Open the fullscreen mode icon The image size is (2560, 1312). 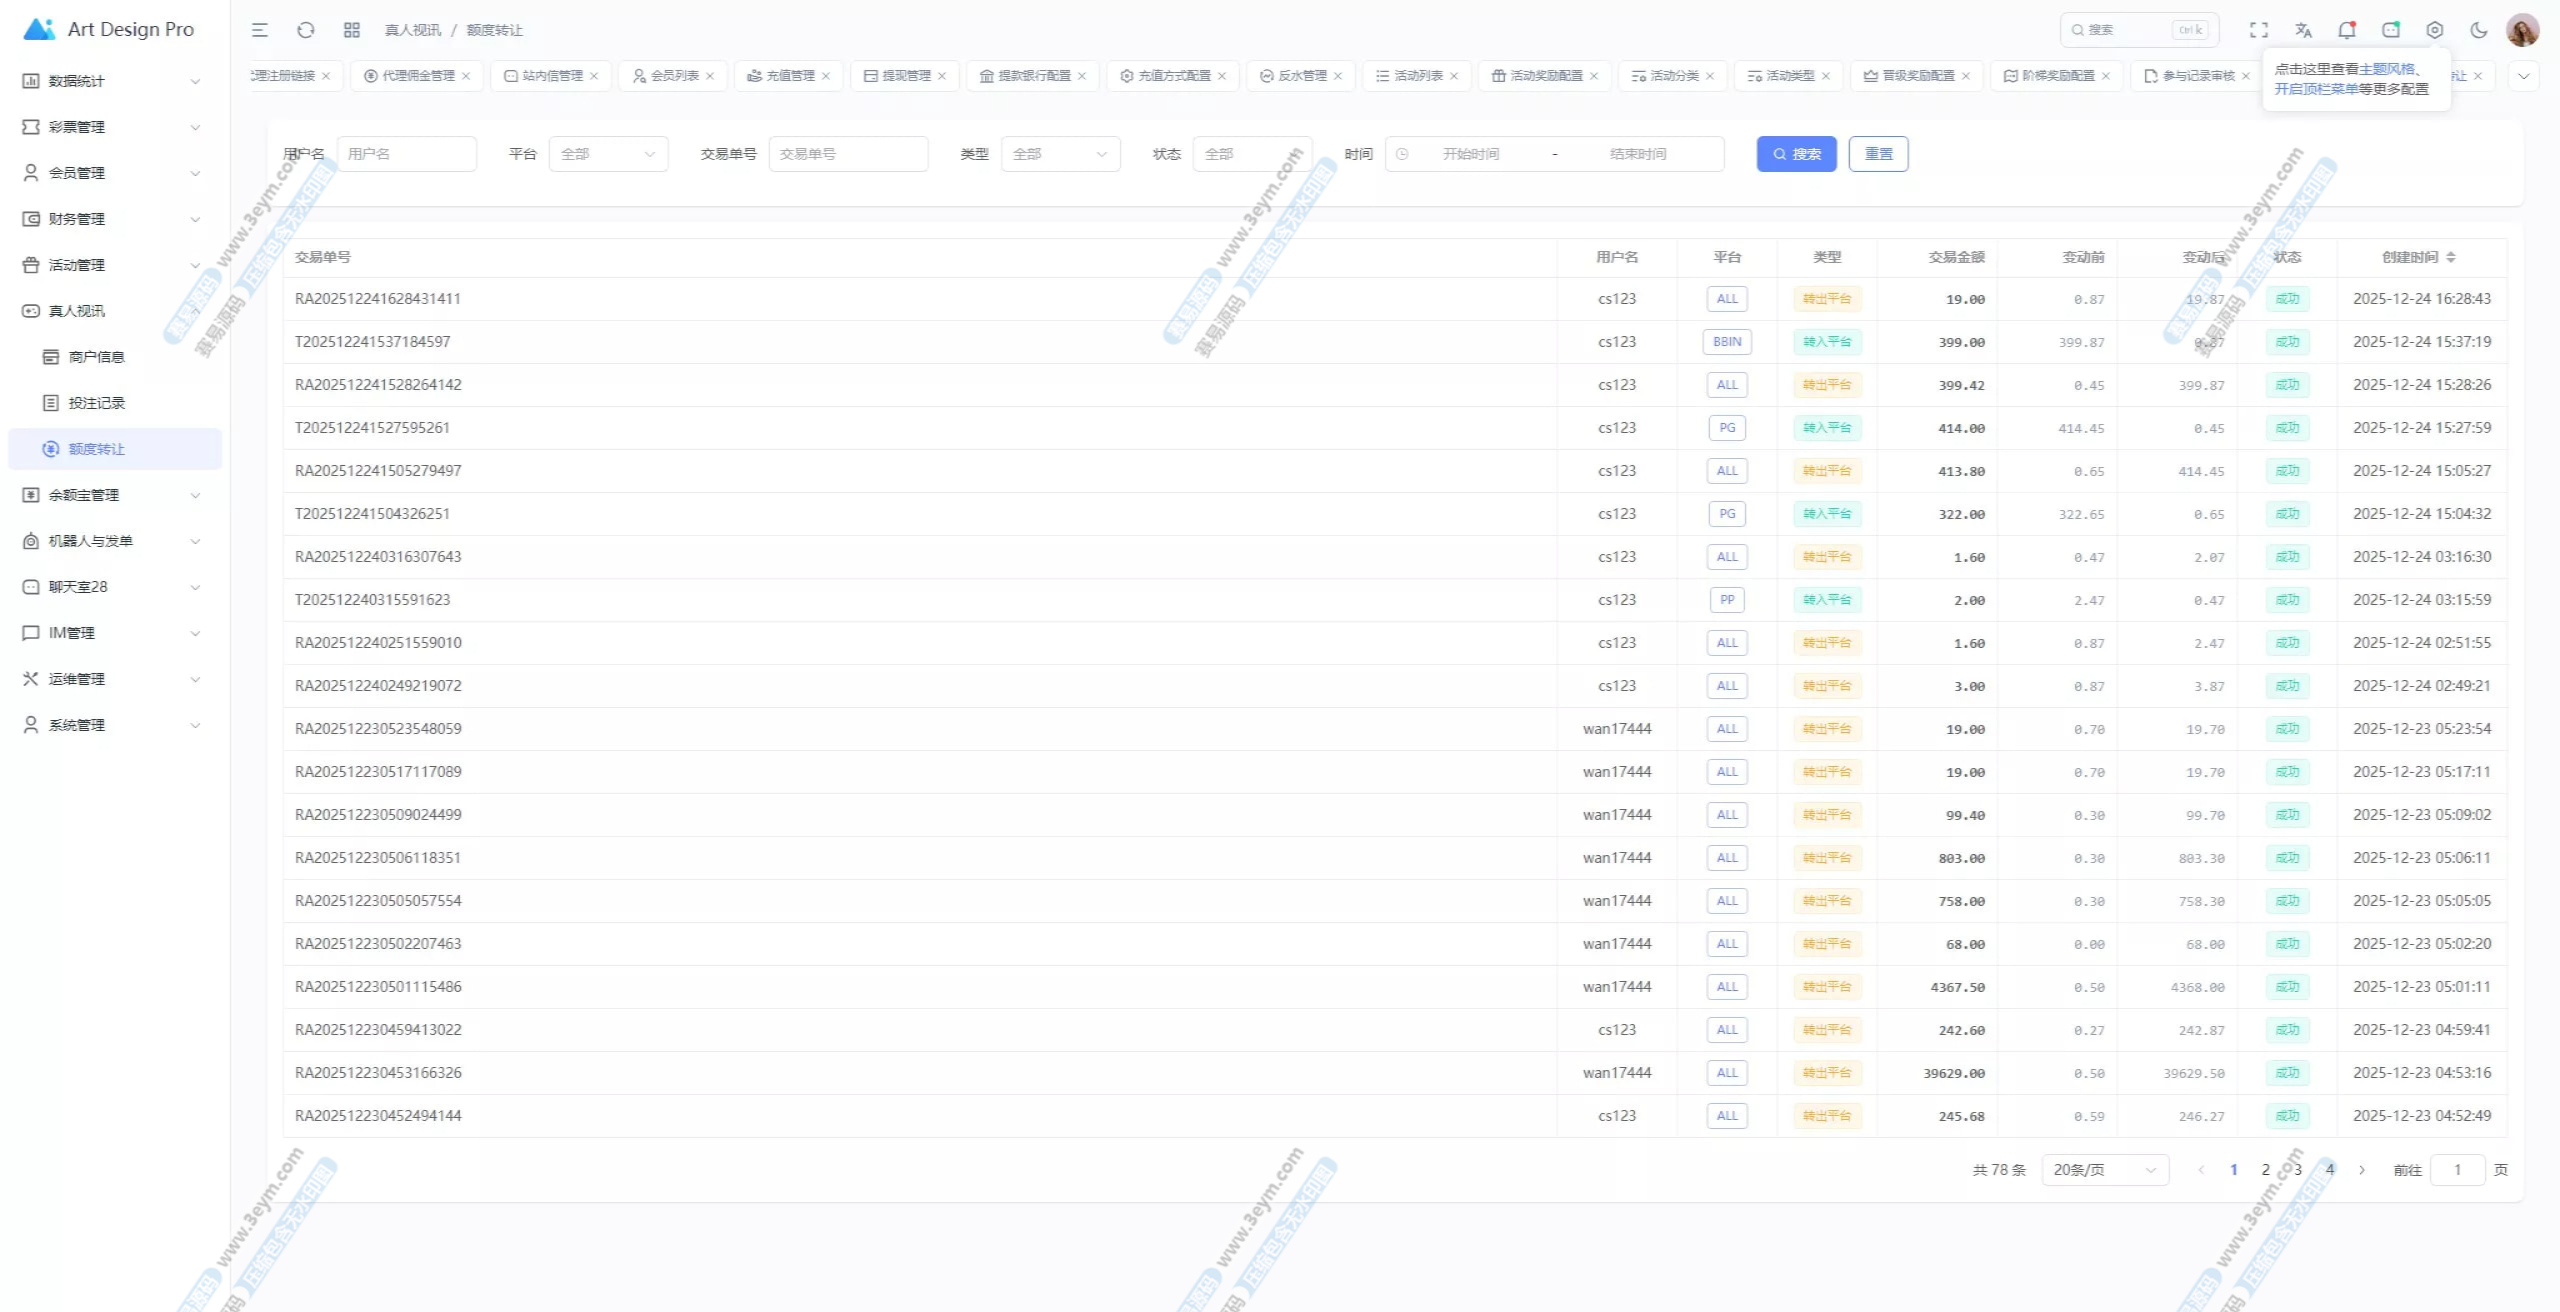2258,30
